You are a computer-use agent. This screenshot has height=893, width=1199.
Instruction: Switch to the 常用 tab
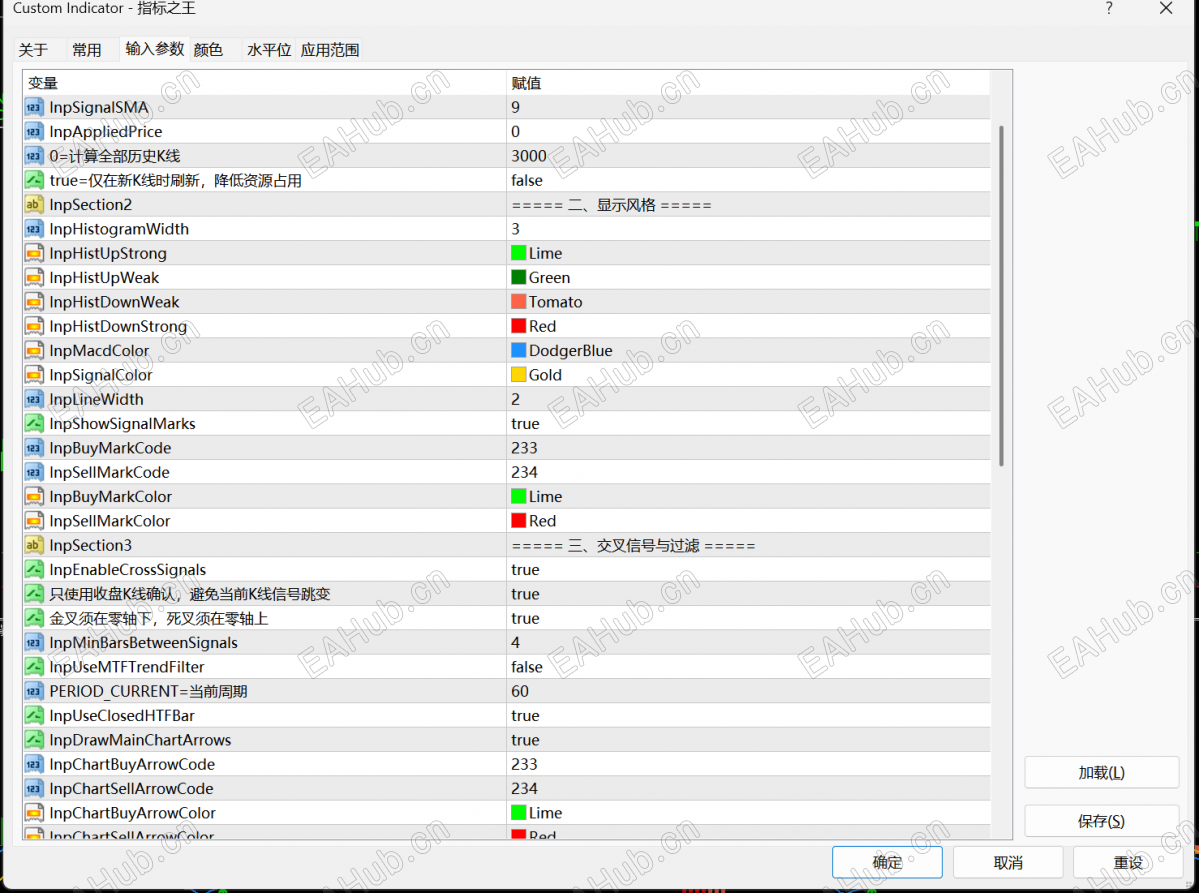point(86,50)
